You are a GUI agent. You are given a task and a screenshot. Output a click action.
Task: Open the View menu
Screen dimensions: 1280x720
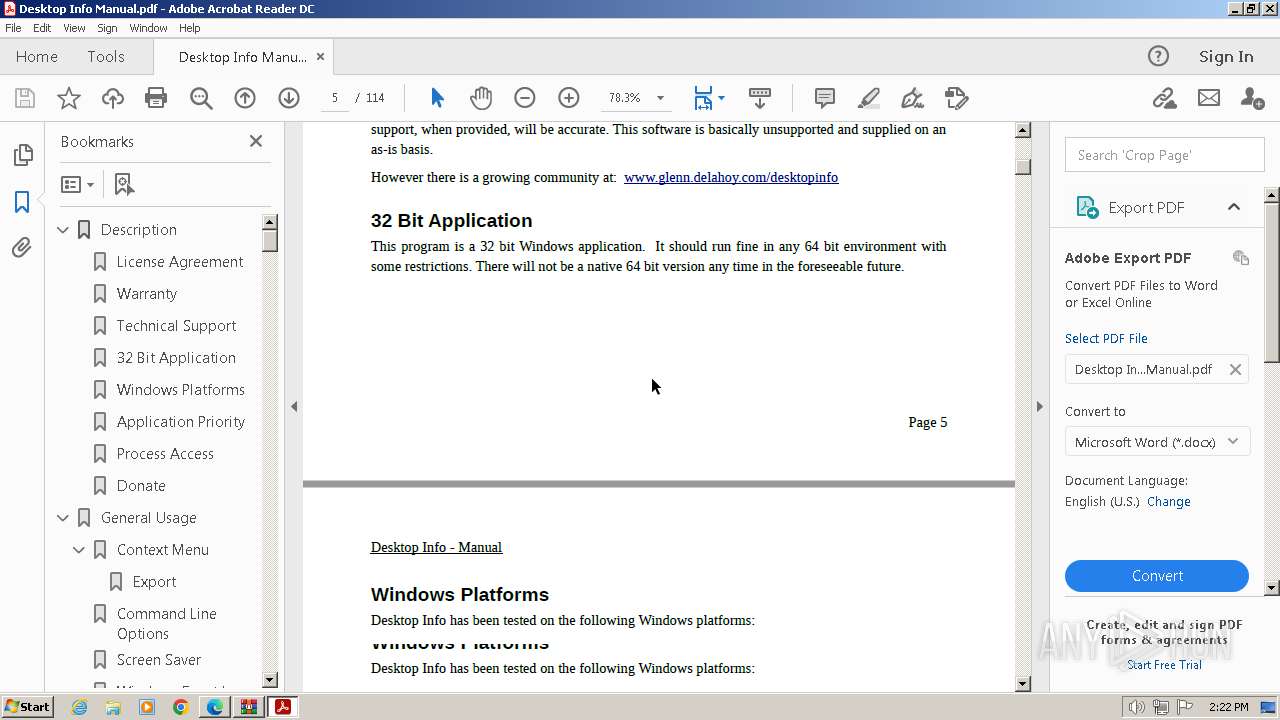74,28
